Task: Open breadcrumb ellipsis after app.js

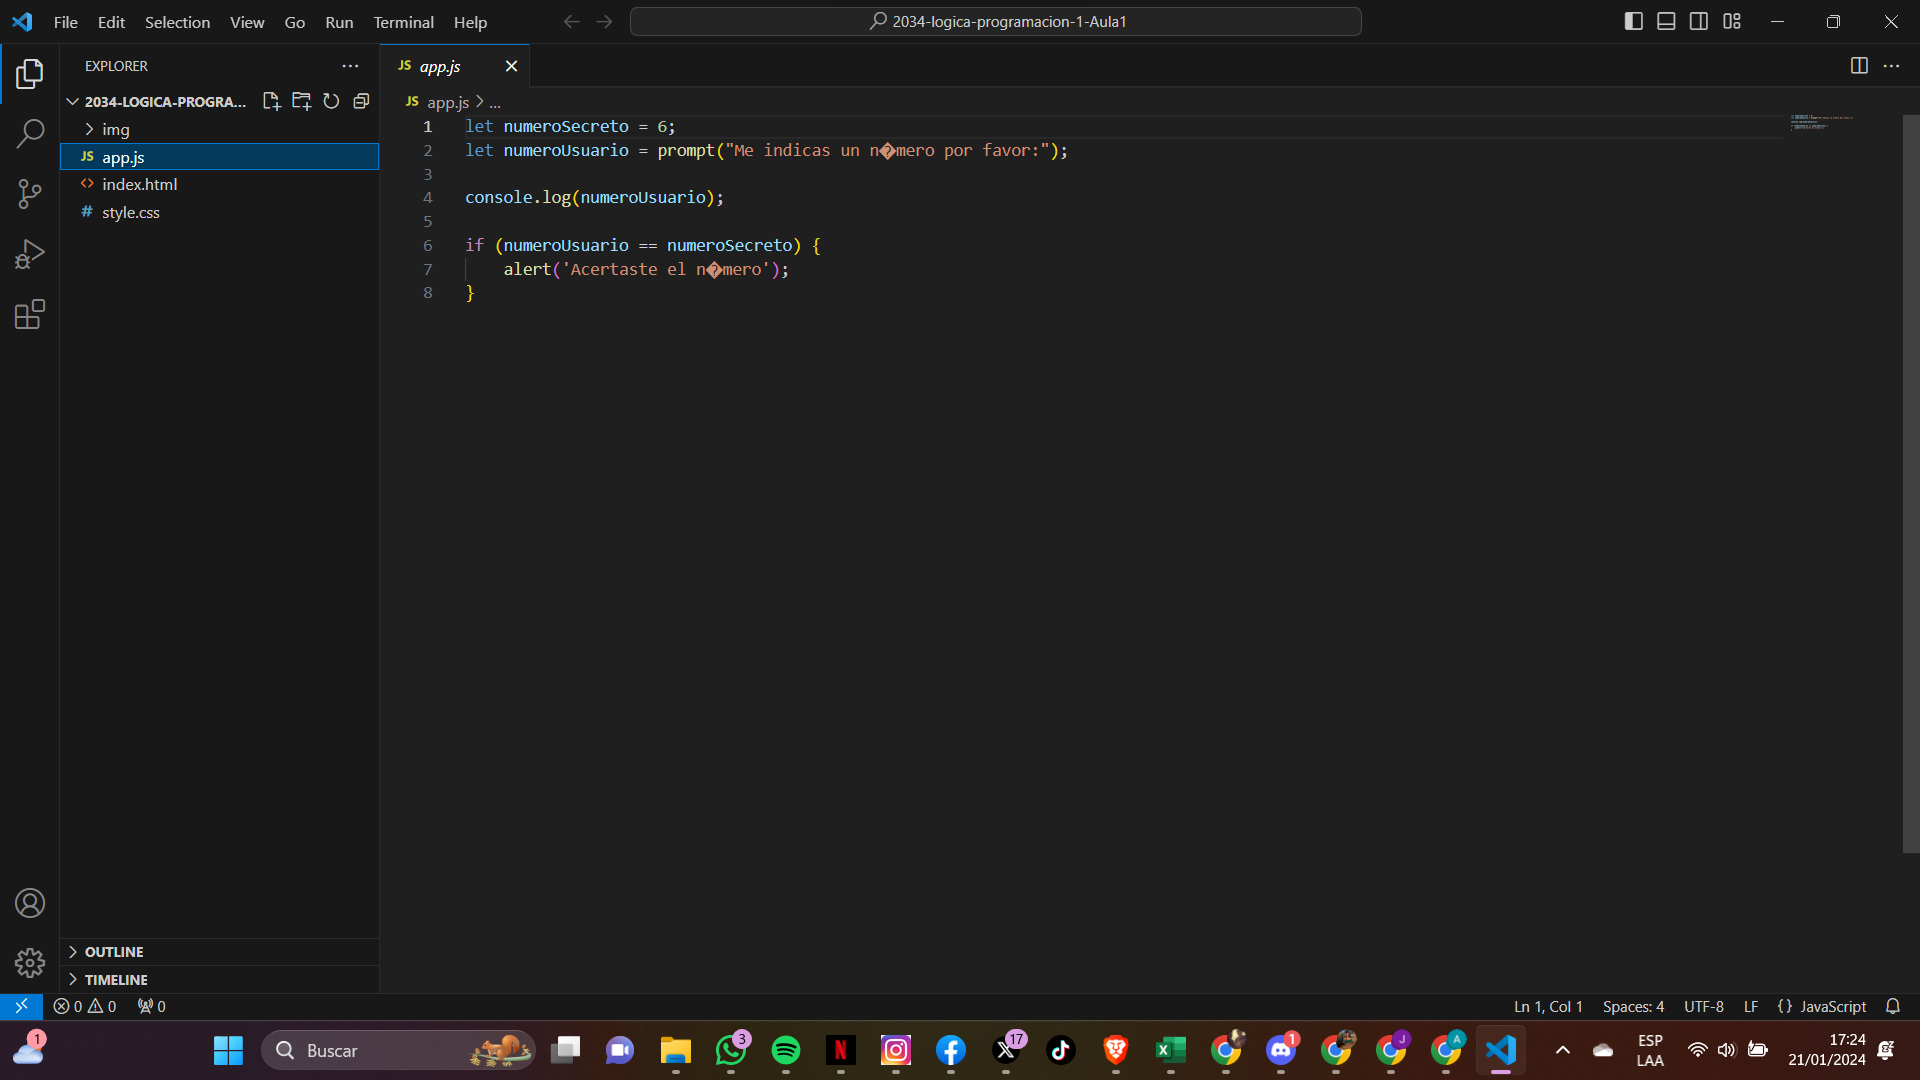Action: [495, 102]
